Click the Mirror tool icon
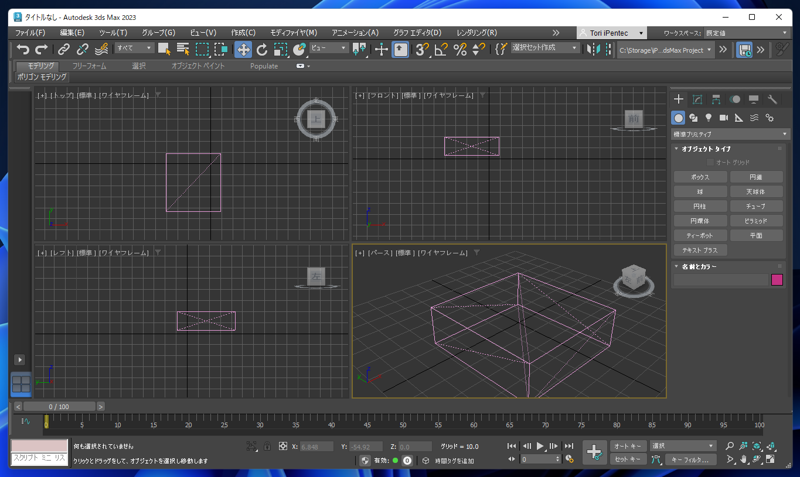800x477 pixels. (x=593, y=49)
